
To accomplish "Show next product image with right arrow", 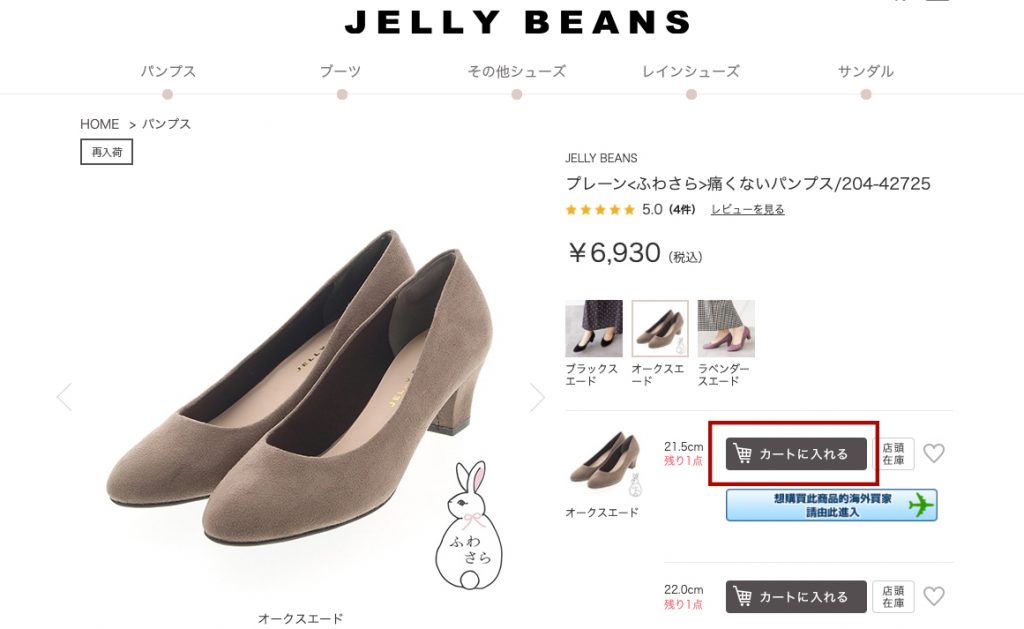I will coord(537,397).
